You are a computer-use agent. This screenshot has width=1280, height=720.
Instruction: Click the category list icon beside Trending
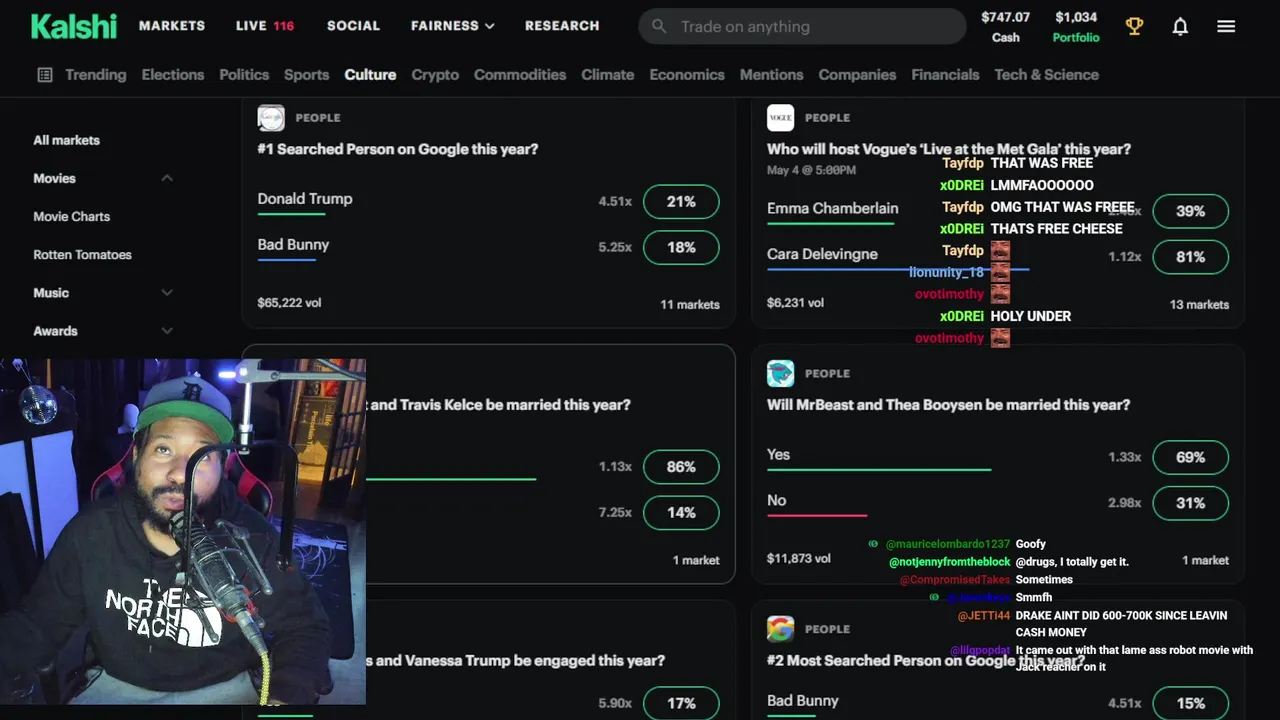pos(45,75)
